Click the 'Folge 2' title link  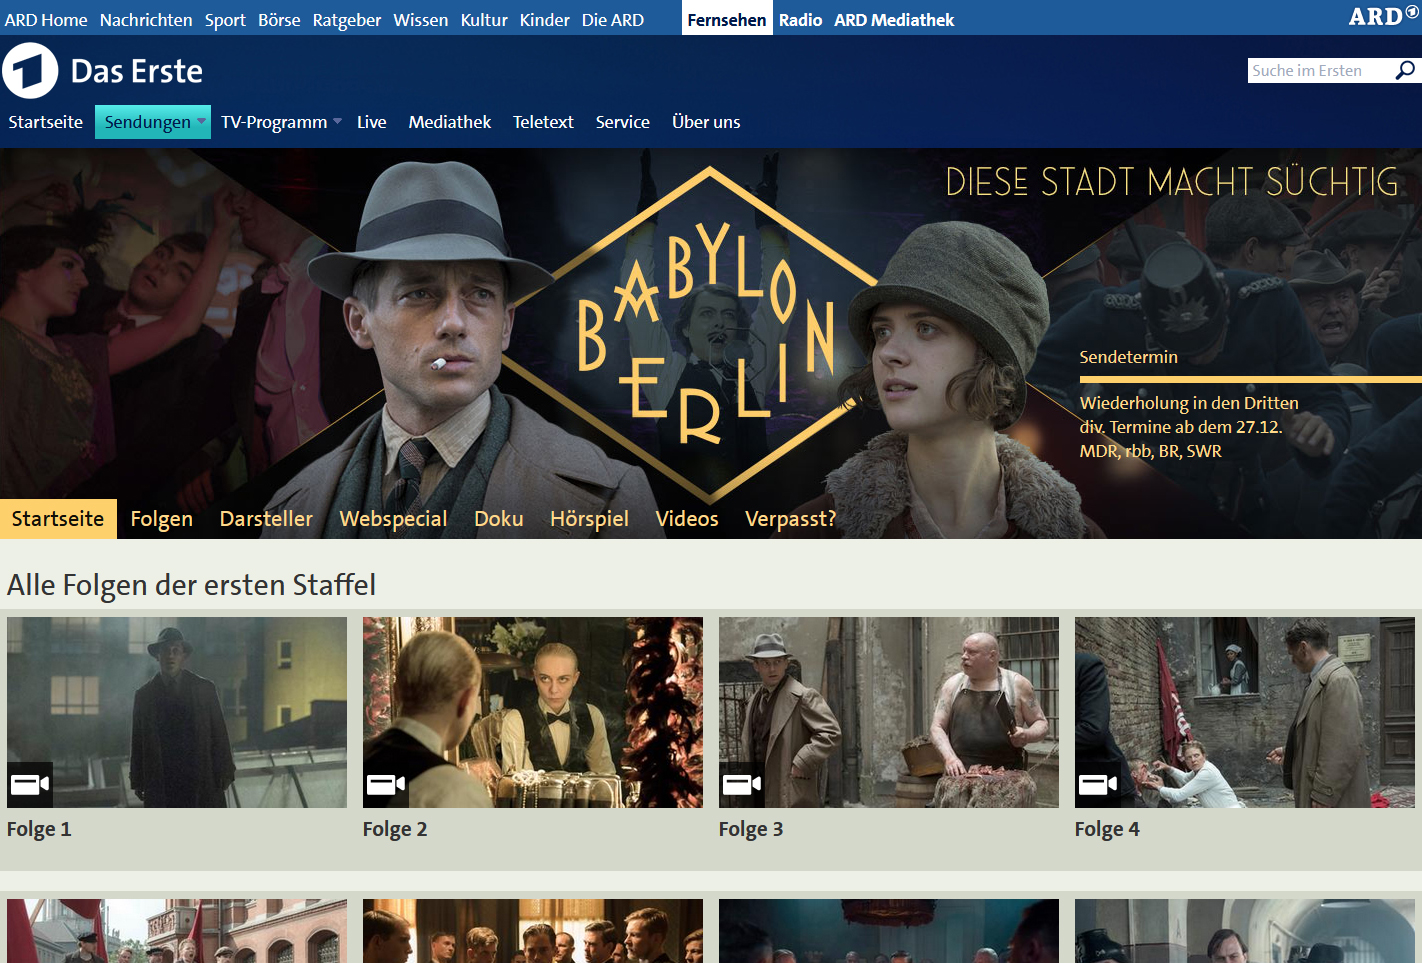(395, 829)
